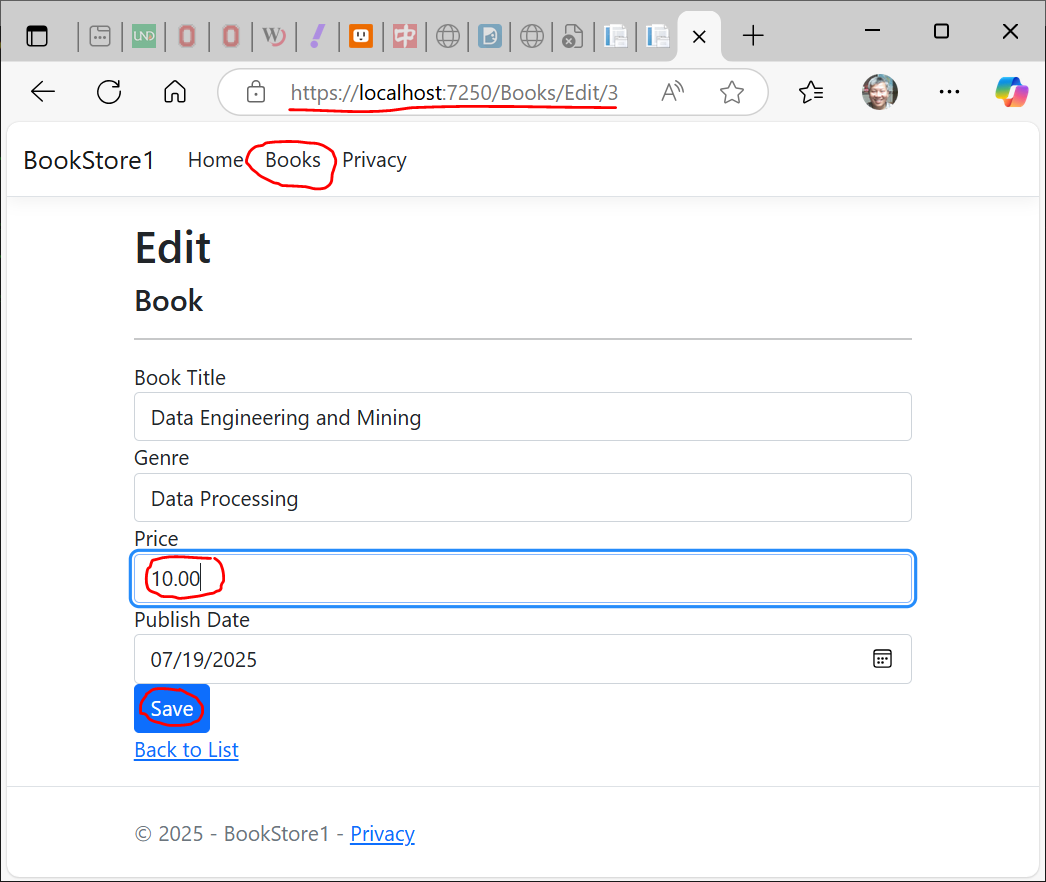Minimize the browser window
The height and width of the screenshot is (882, 1046).
coord(872,31)
